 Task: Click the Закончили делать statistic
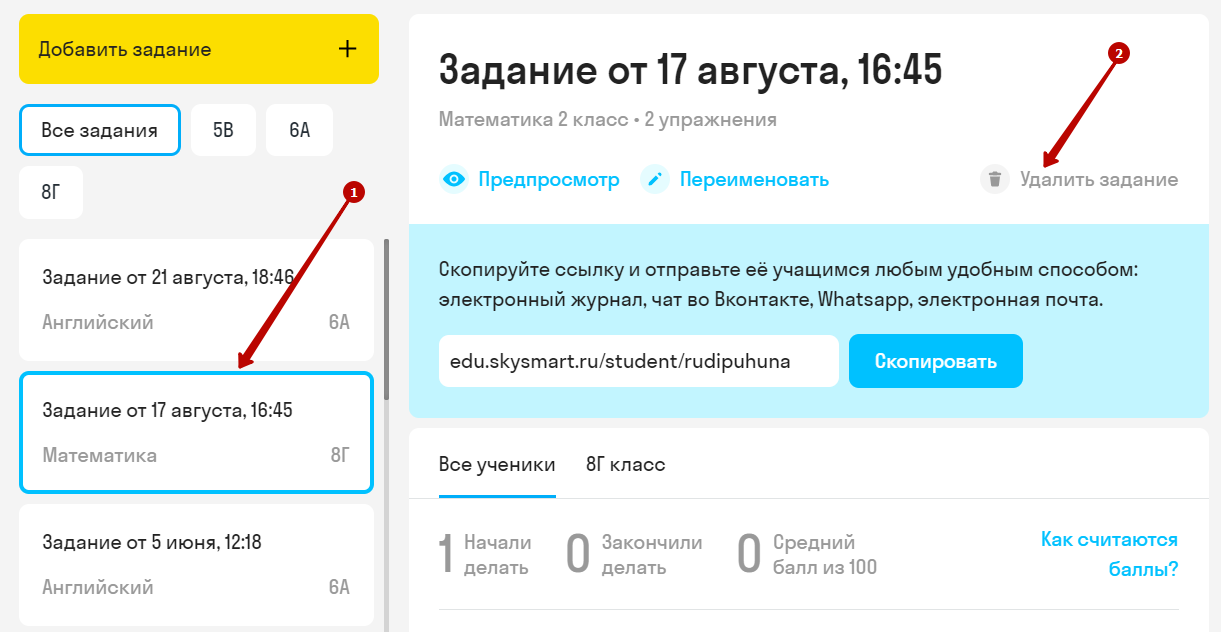tap(635, 554)
